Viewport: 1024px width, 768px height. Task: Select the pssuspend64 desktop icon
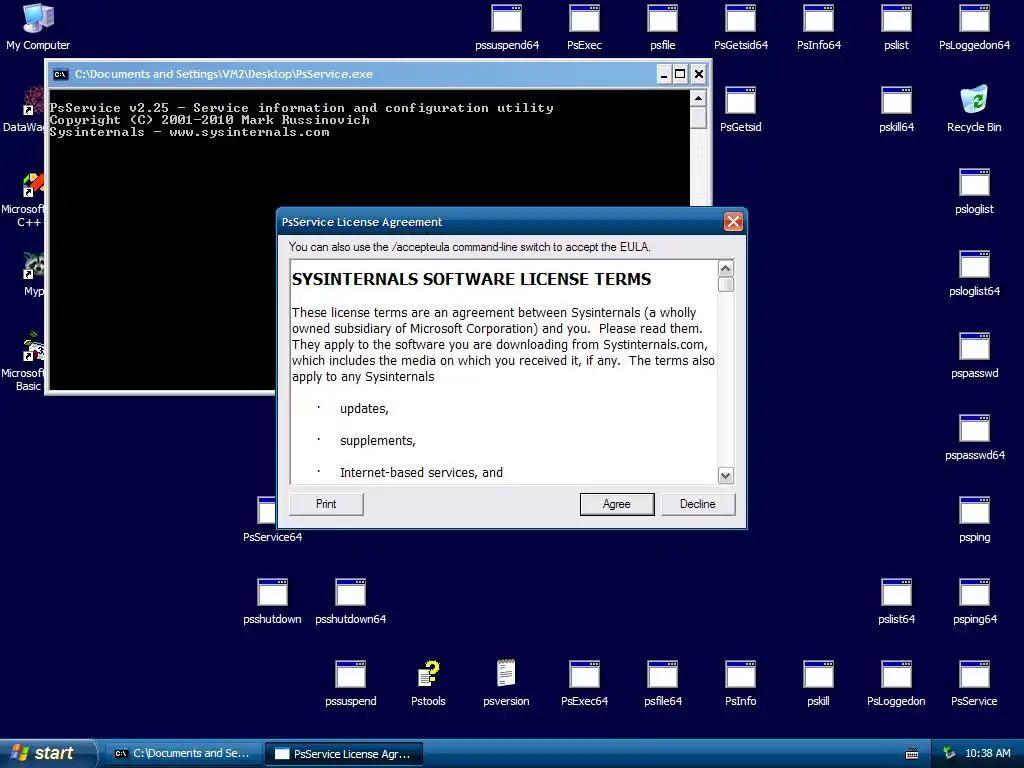(x=507, y=27)
